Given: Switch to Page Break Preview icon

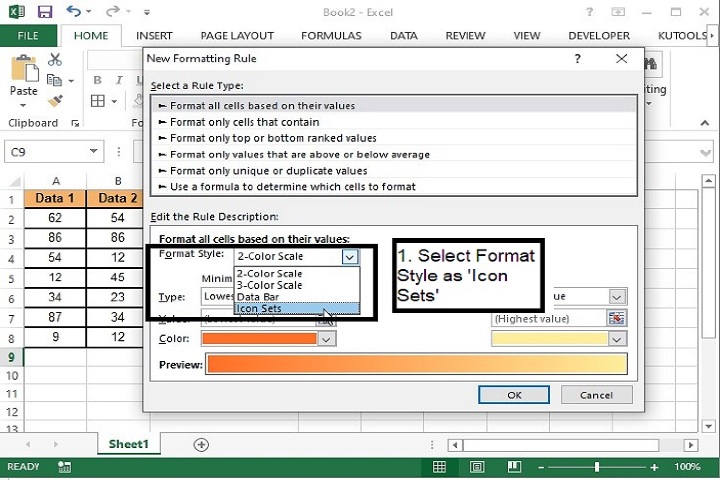Looking at the screenshot, I should pos(514,467).
